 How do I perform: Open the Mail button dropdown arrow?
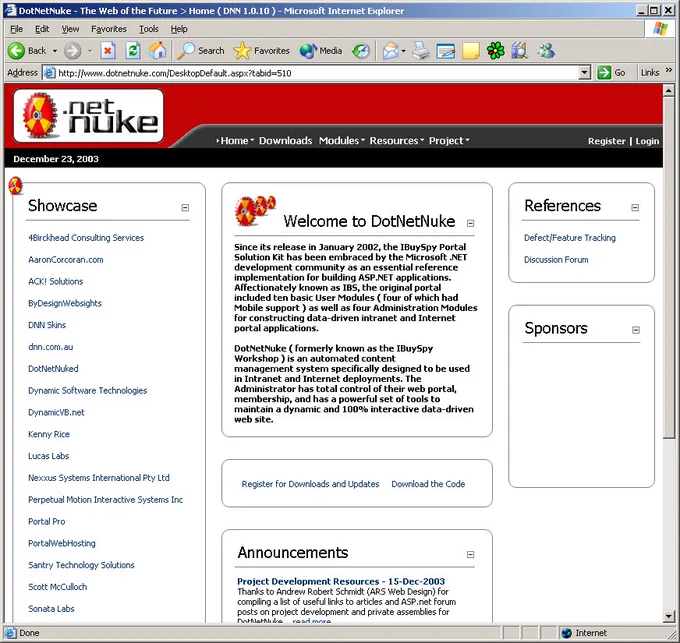(x=403, y=51)
